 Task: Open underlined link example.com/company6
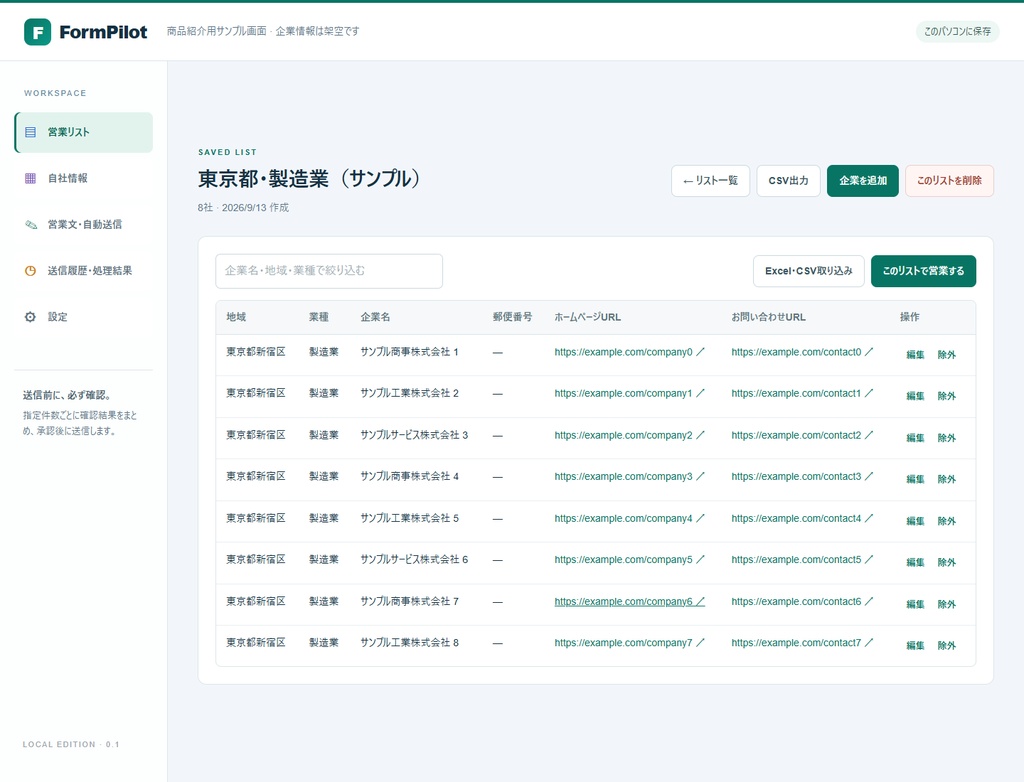click(x=630, y=601)
